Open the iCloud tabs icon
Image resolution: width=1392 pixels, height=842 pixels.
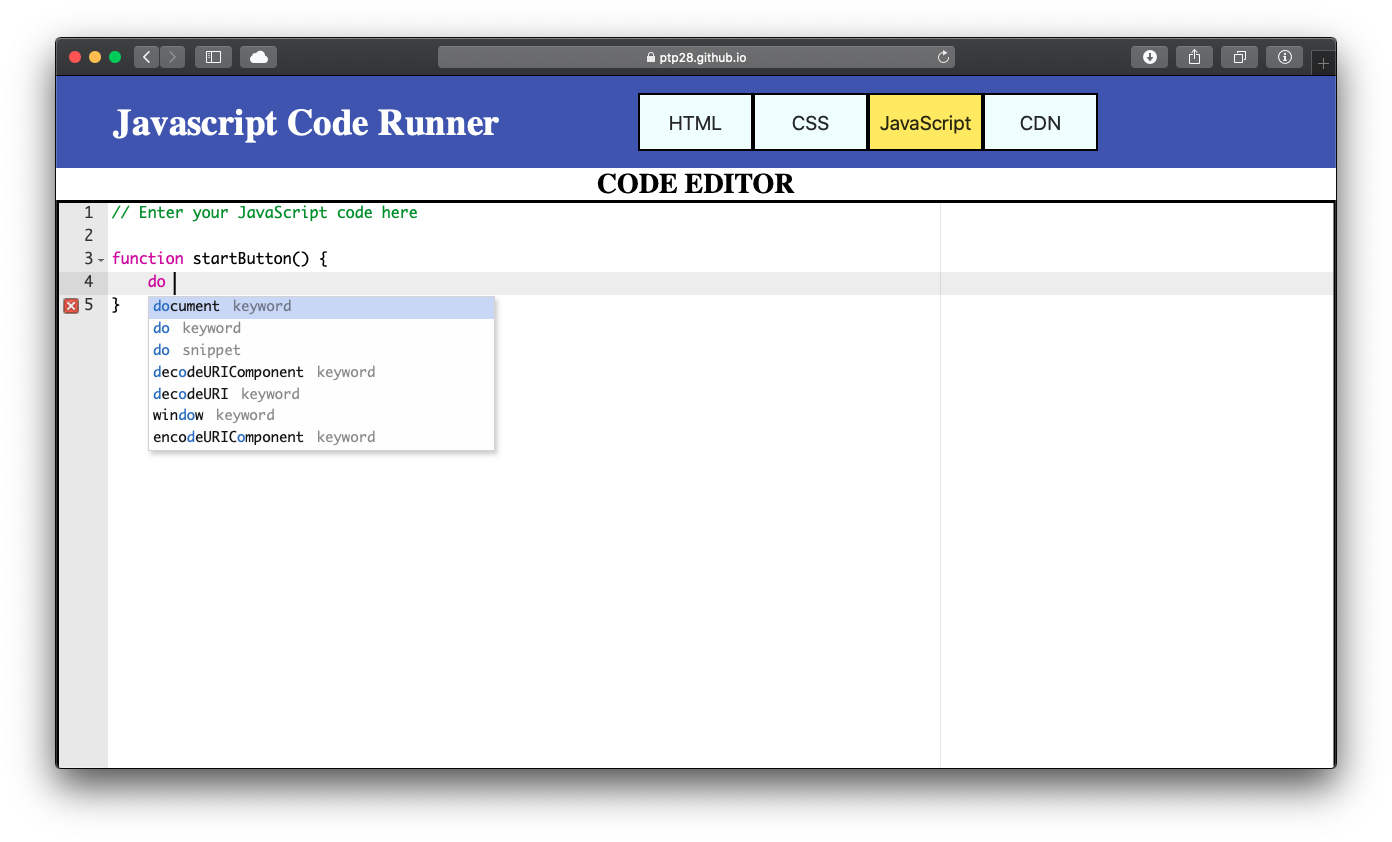tap(258, 57)
